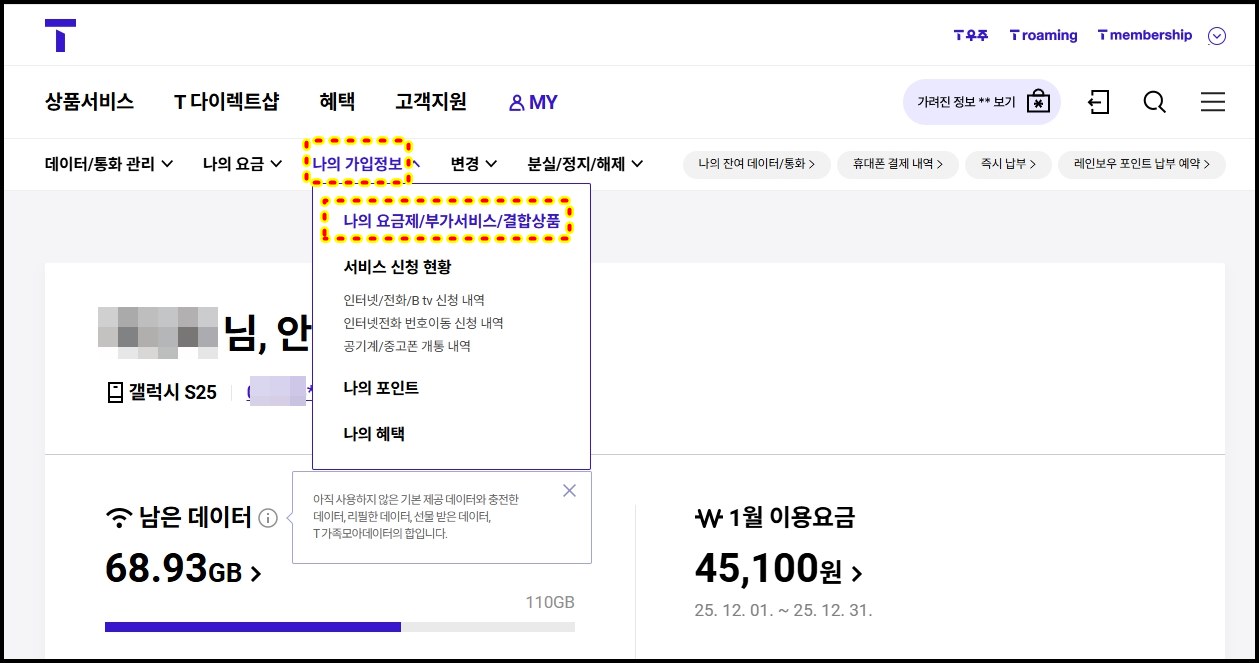Open 인터넷/전화/B tv 신청 내역

click(414, 300)
